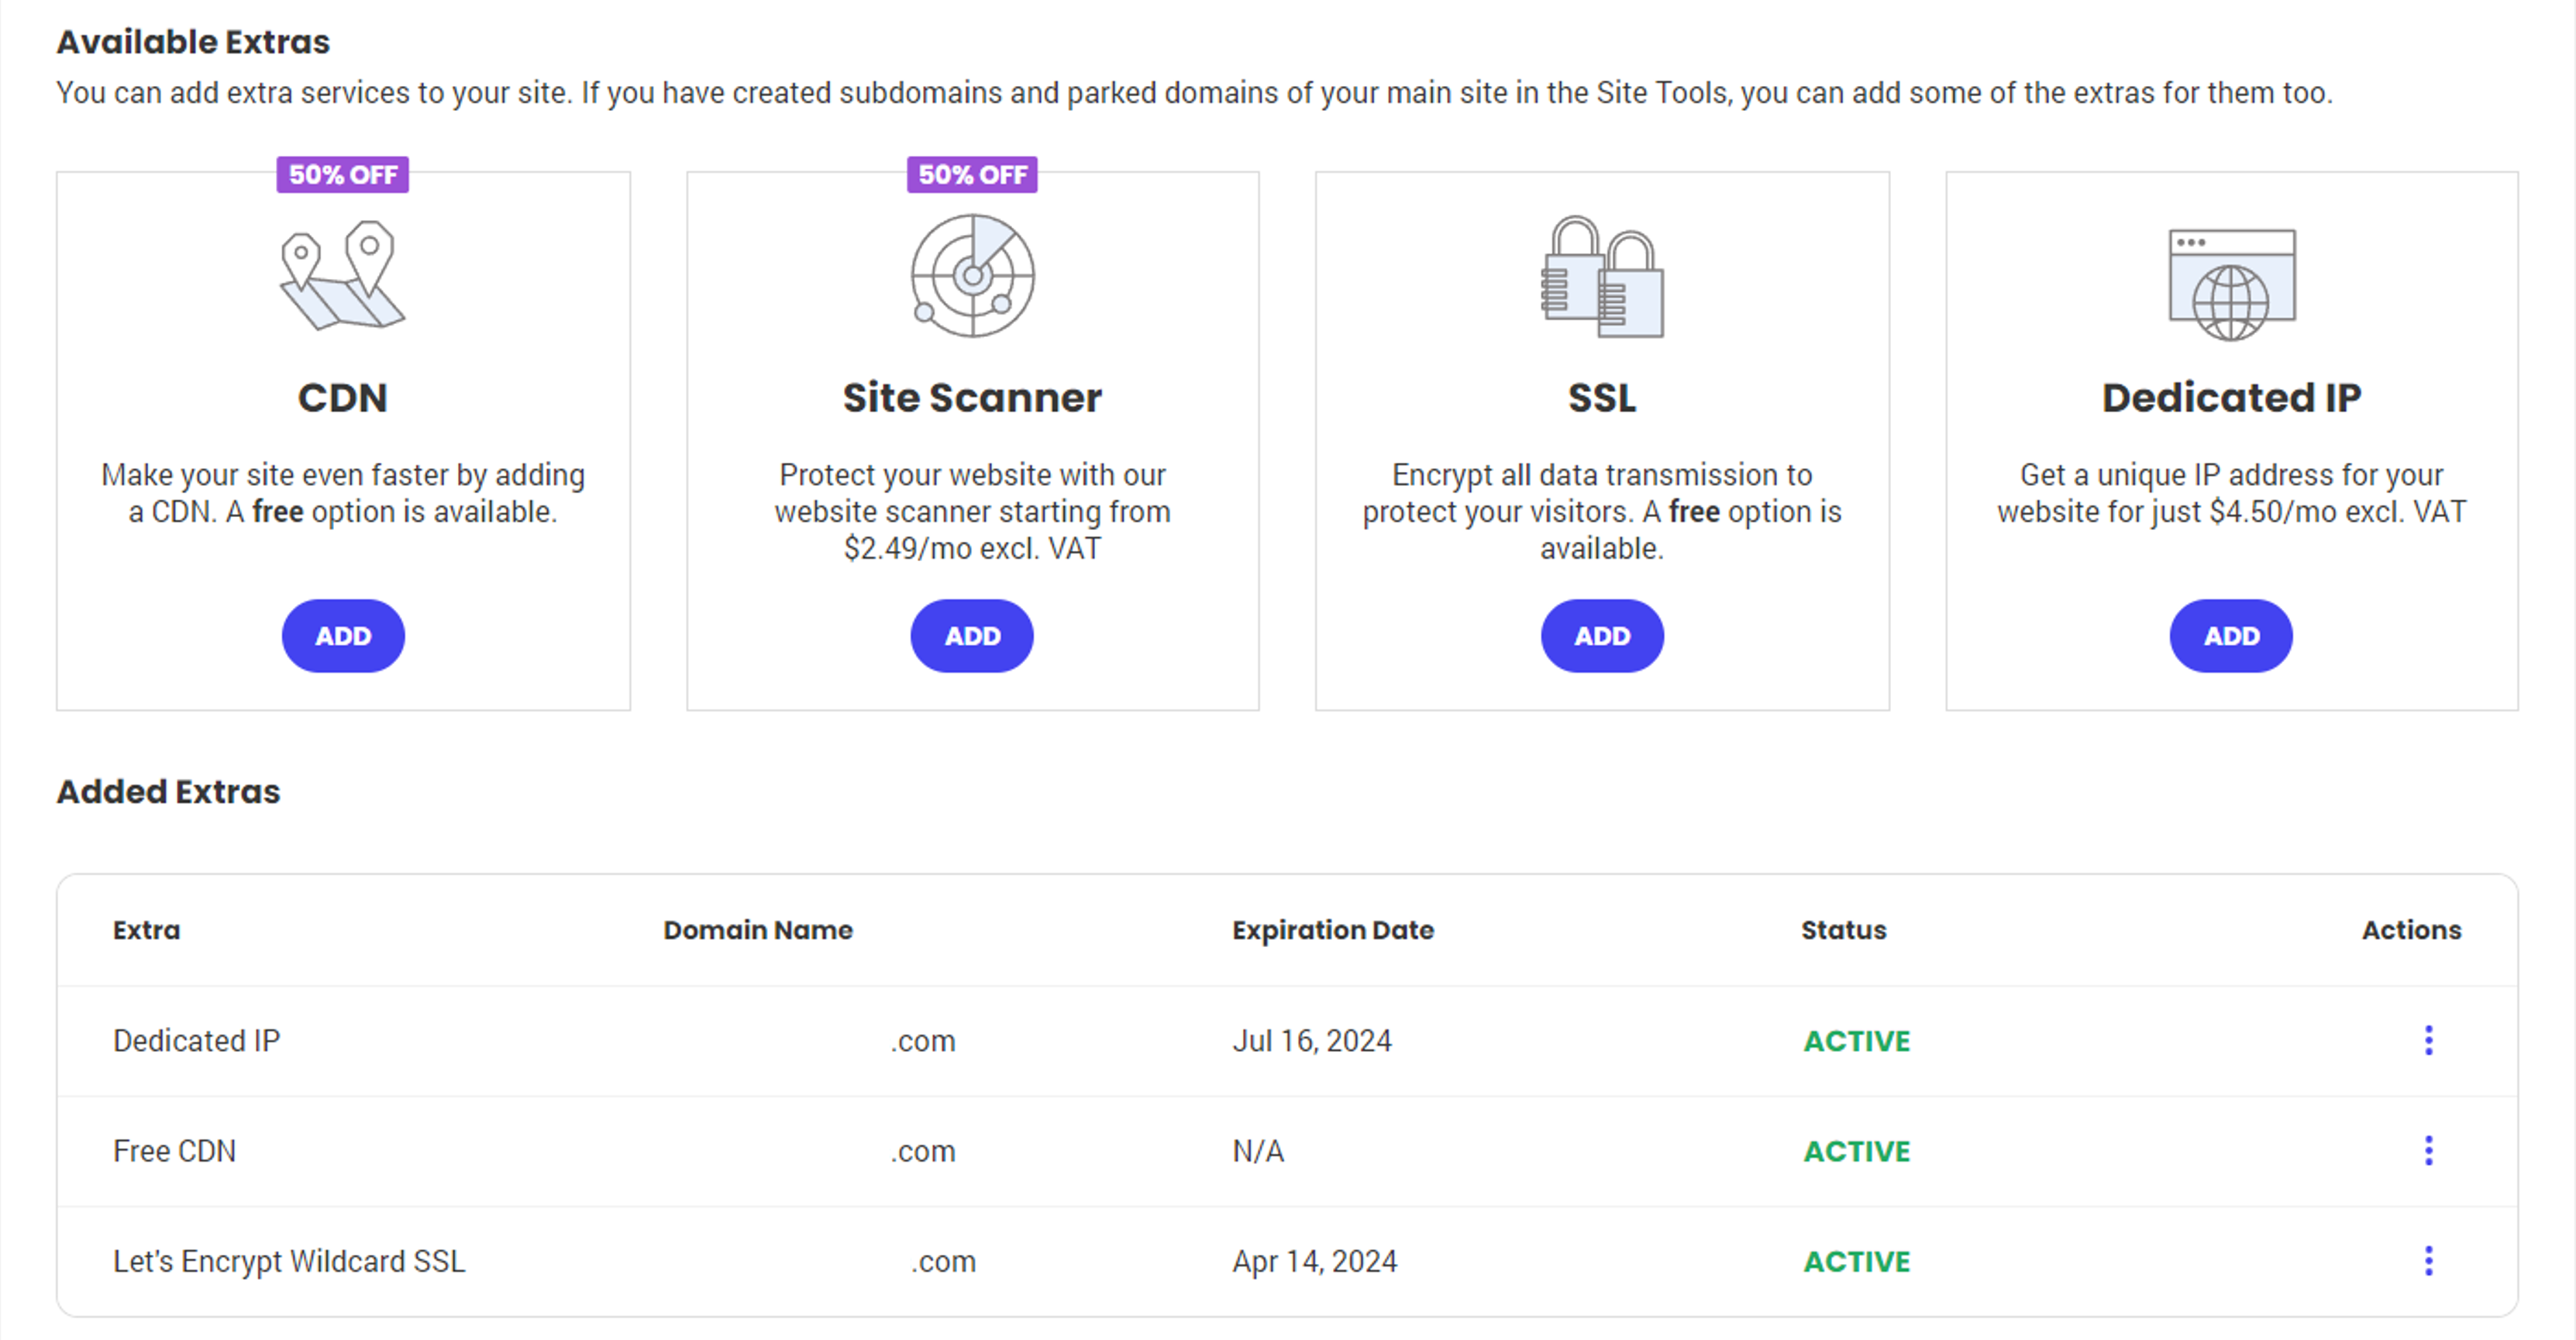Click the CDN 50% OFF badge
Viewport: 2576px width, 1340px height.
[x=343, y=175]
